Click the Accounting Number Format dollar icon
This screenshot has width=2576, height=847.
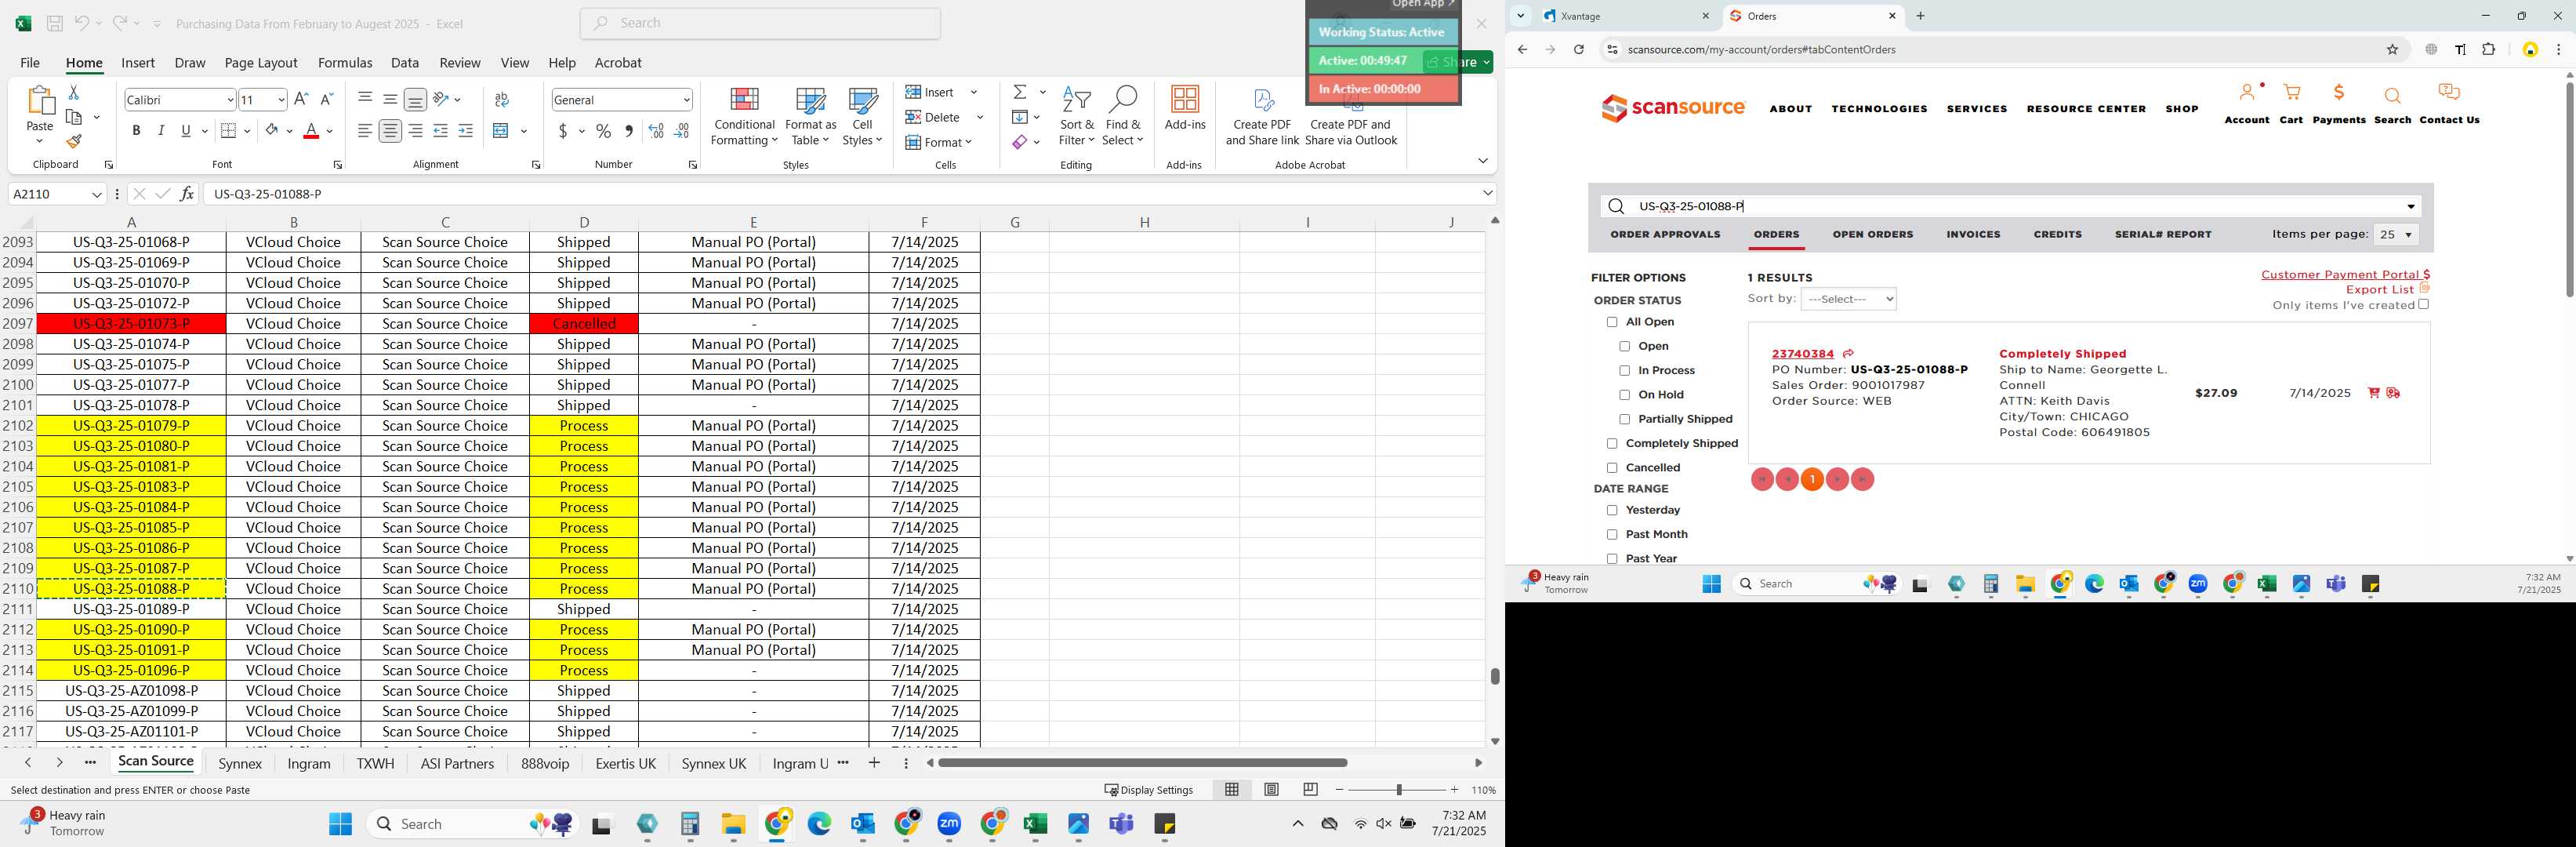[x=564, y=131]
